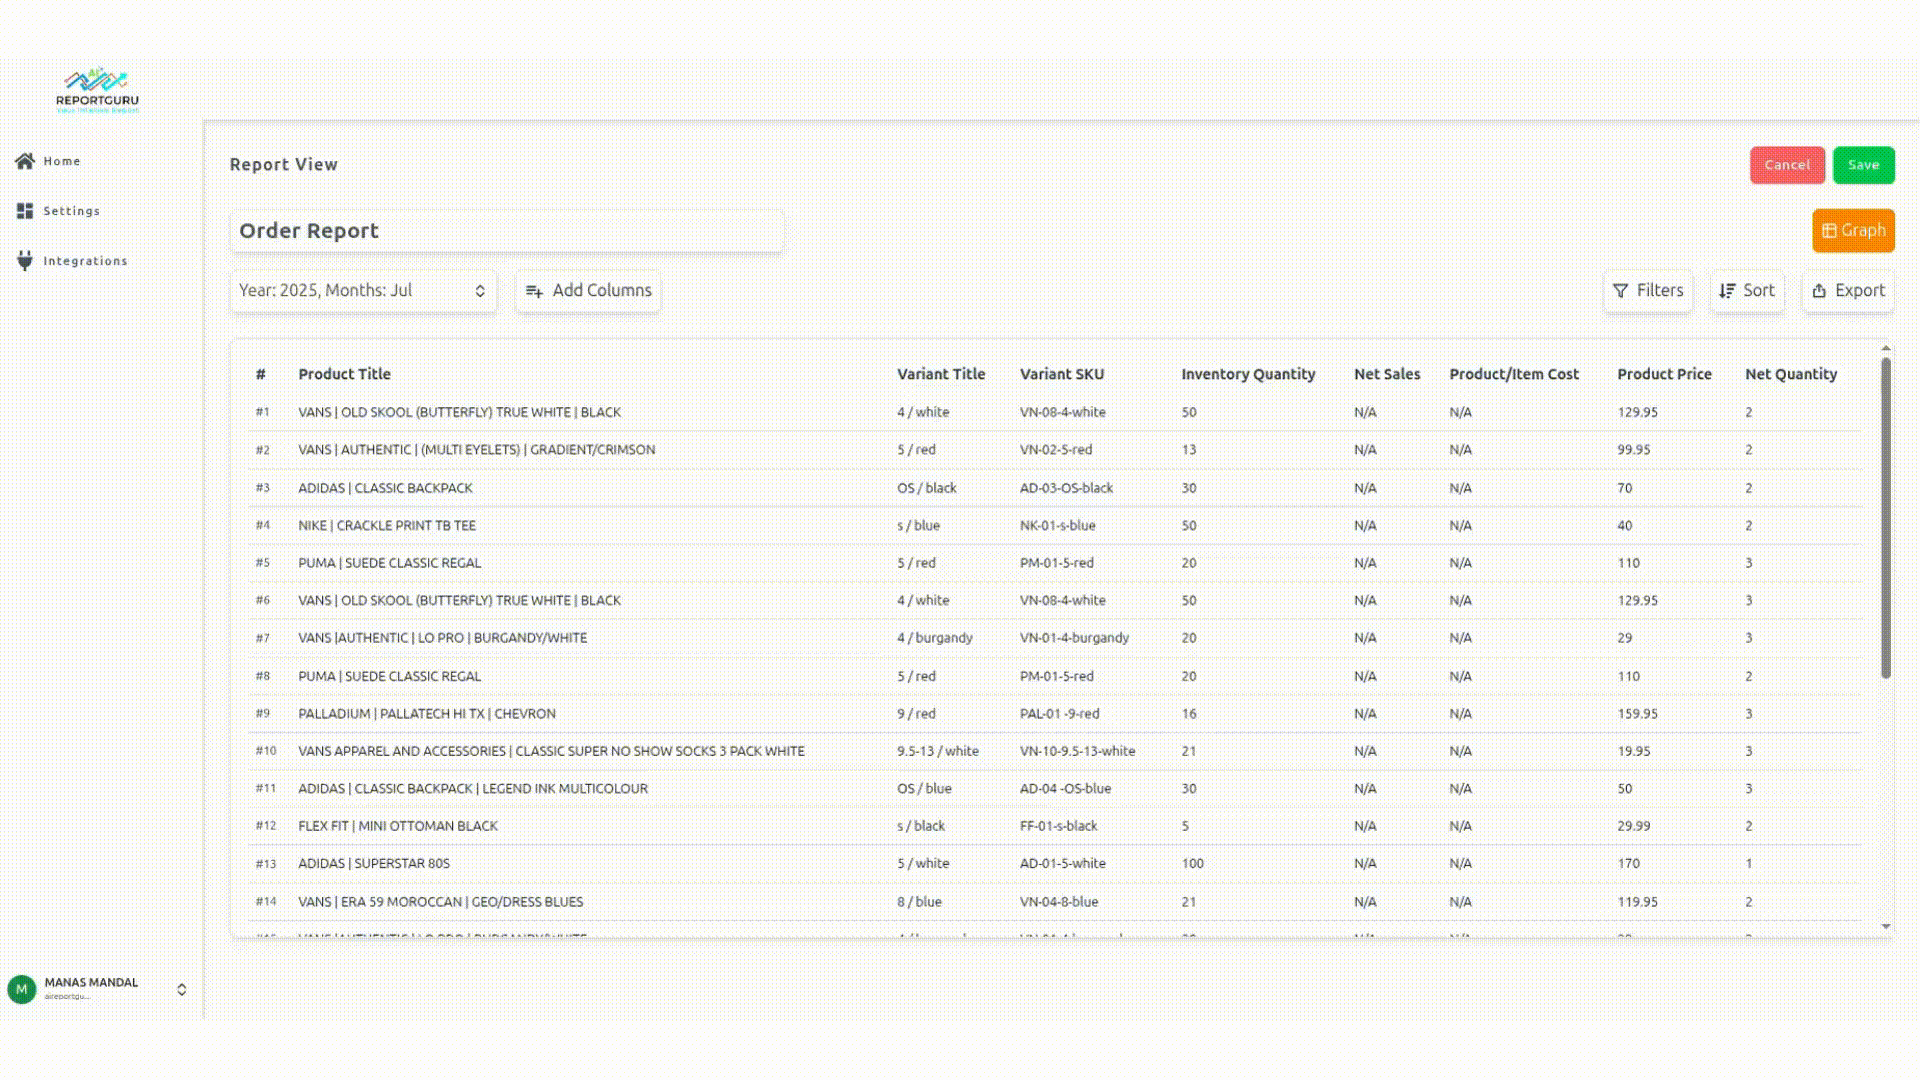Click the Add Columns list icon
This screenshot has height=1080, width=1920.
pos(534,291)
